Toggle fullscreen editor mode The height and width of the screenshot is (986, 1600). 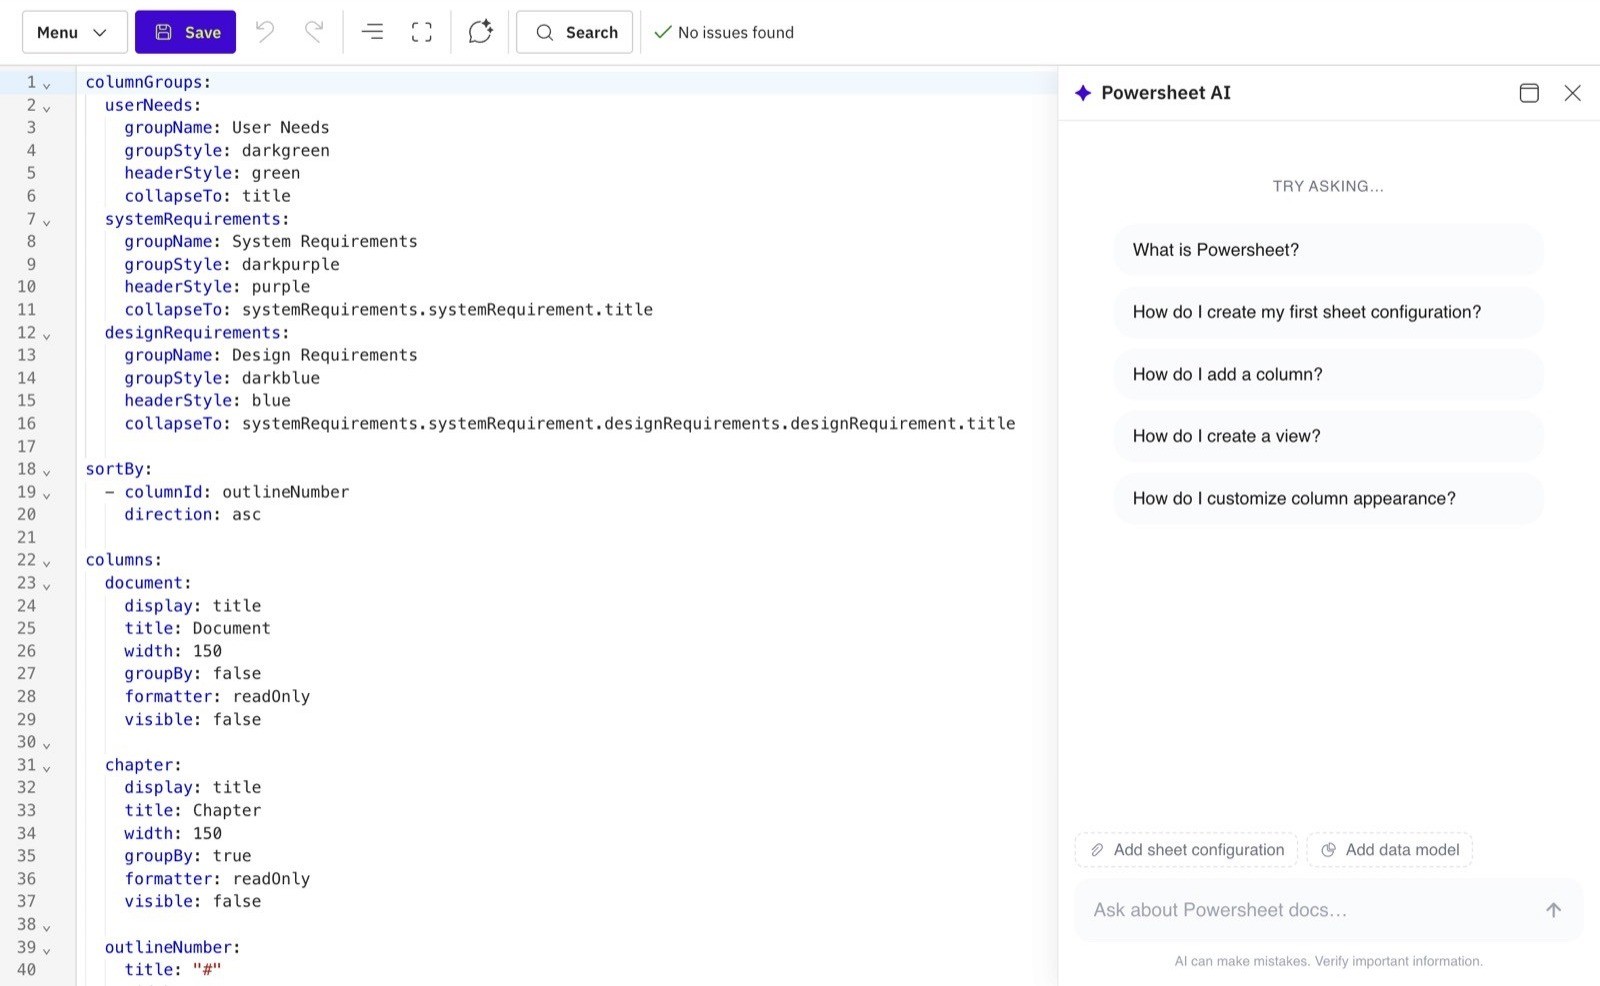point(422,32)
